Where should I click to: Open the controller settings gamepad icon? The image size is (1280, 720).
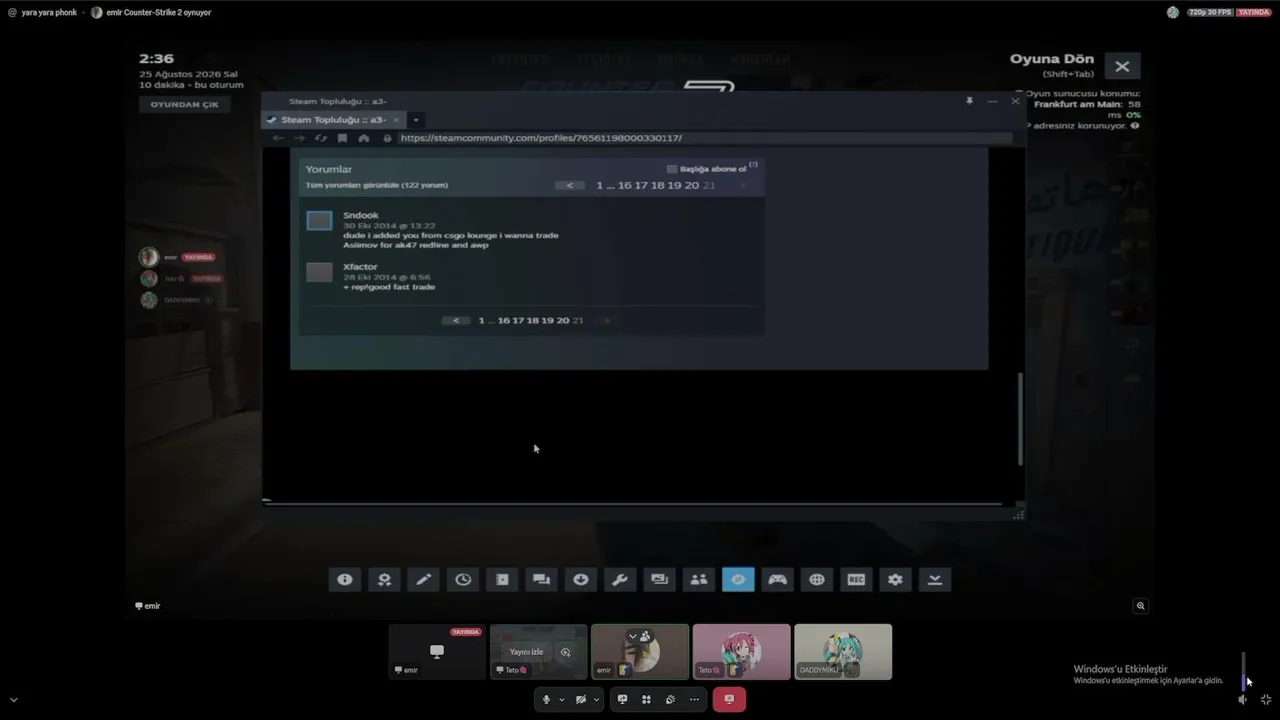coord(777,579)
